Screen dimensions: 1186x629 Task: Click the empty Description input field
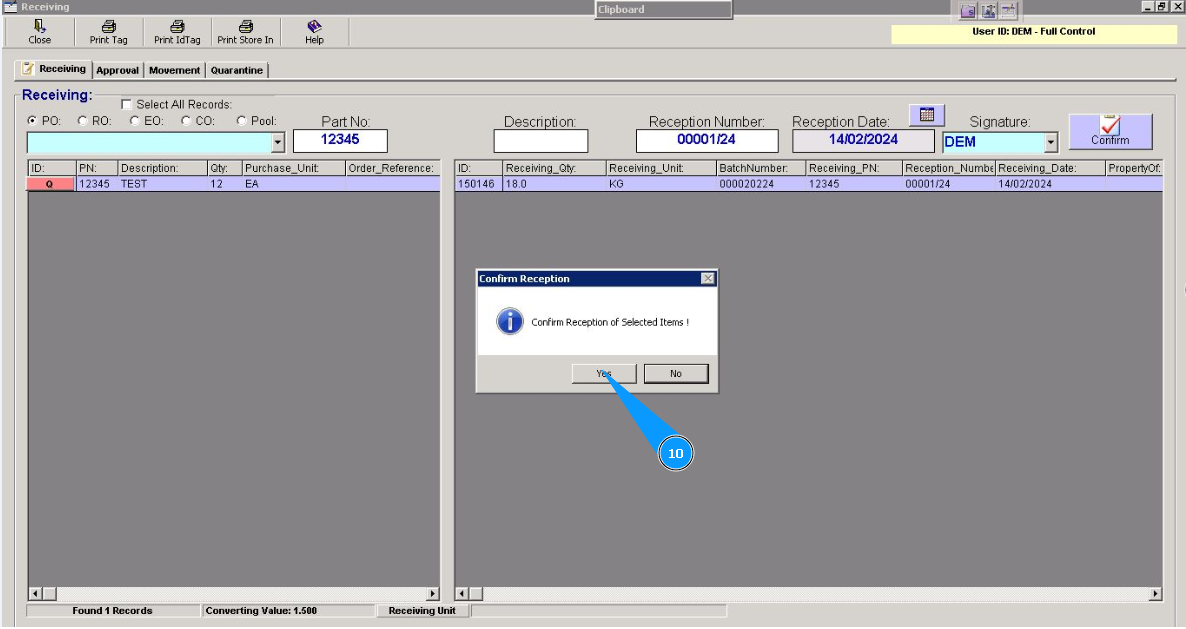[x=541, y=141]
